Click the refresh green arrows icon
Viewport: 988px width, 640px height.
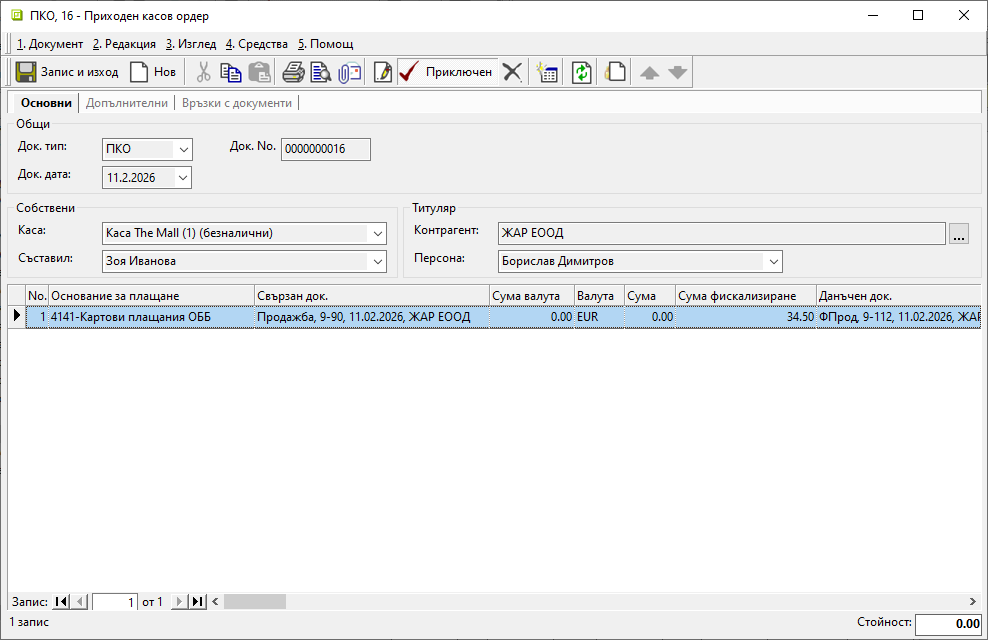tap(582, 72)
